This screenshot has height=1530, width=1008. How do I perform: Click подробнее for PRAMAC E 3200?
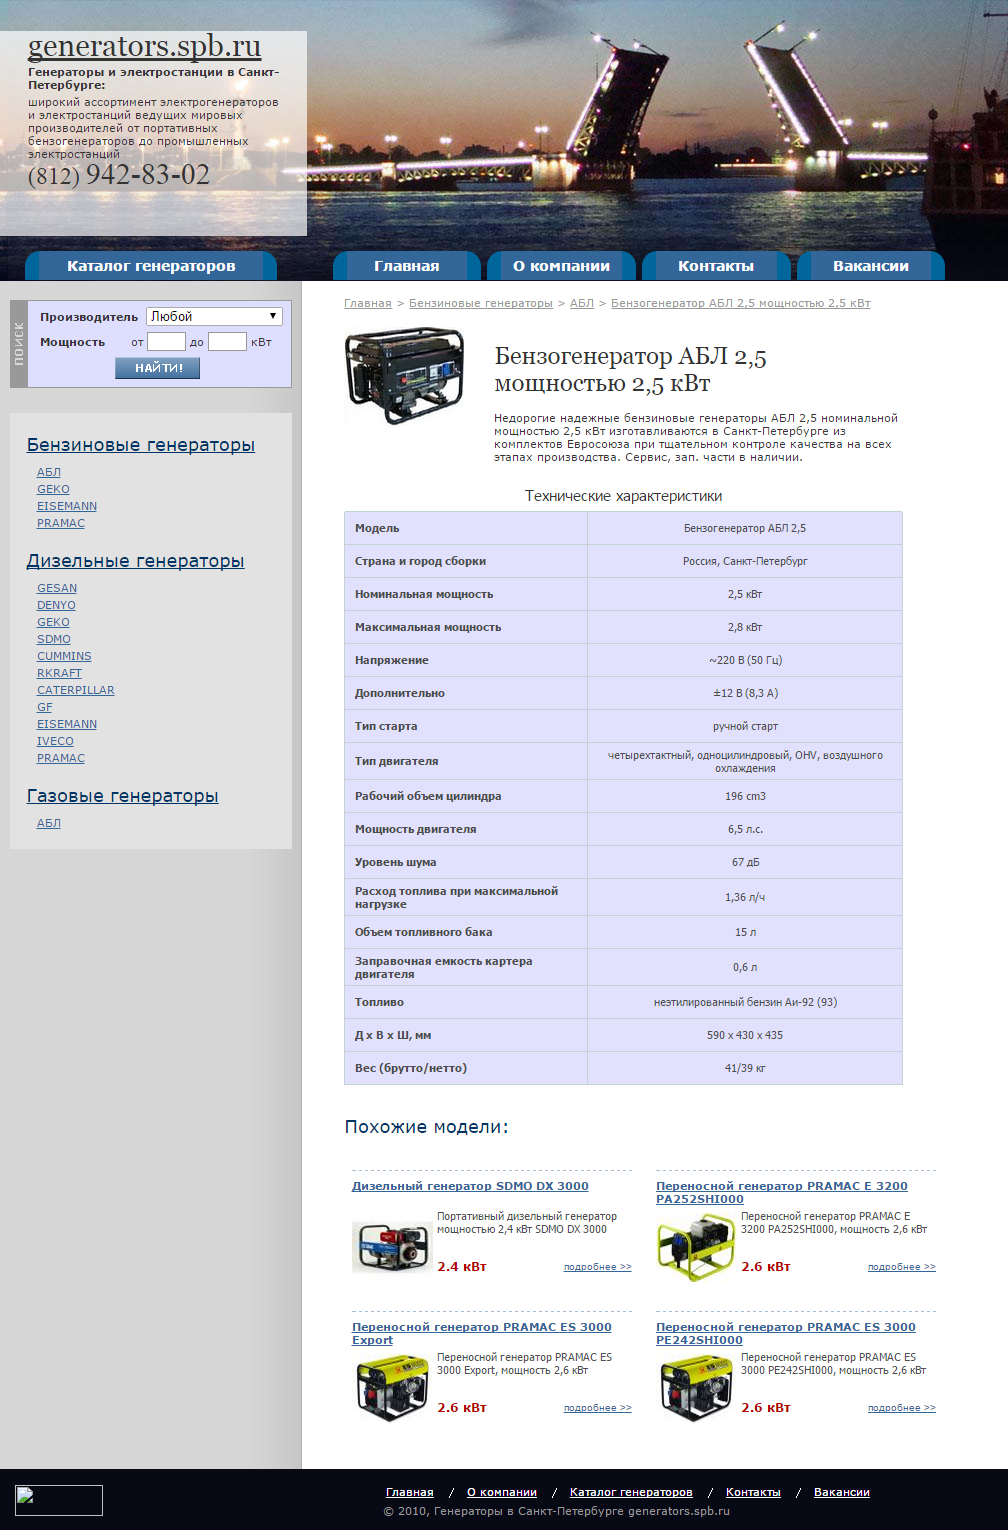pos(902,1267)
